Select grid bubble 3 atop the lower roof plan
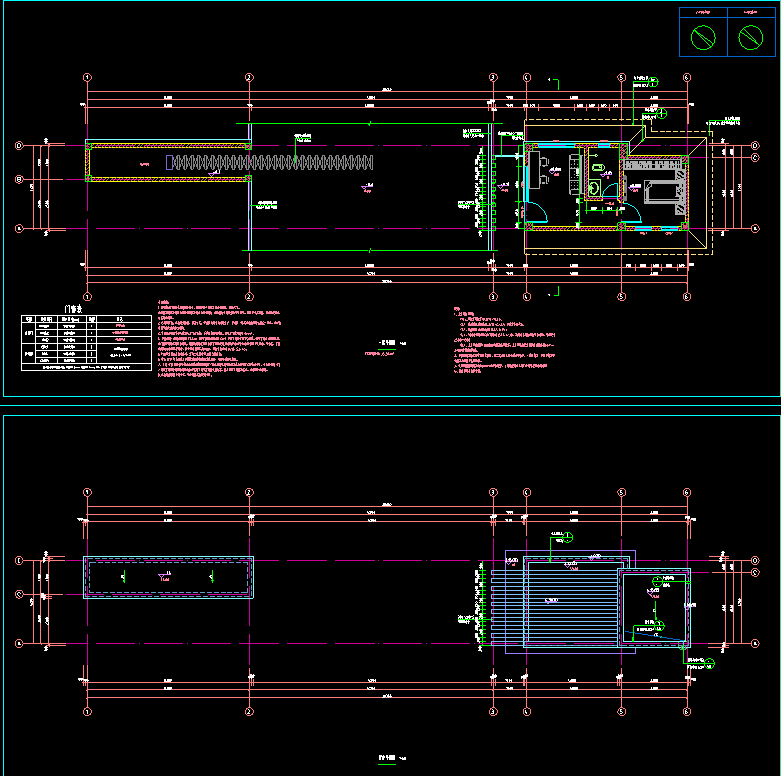 click(492, 492)
